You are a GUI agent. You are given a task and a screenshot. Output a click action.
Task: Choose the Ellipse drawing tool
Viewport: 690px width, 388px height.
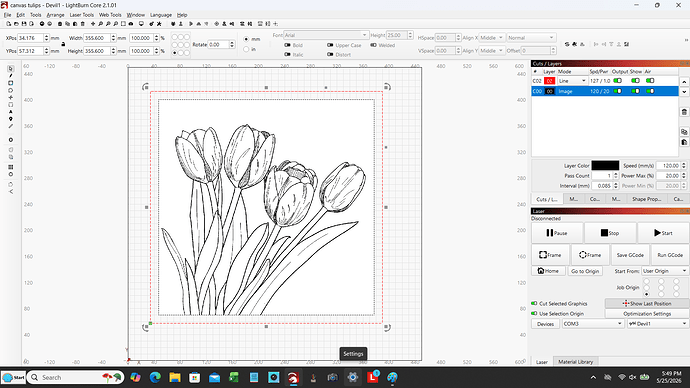(11, 90)
